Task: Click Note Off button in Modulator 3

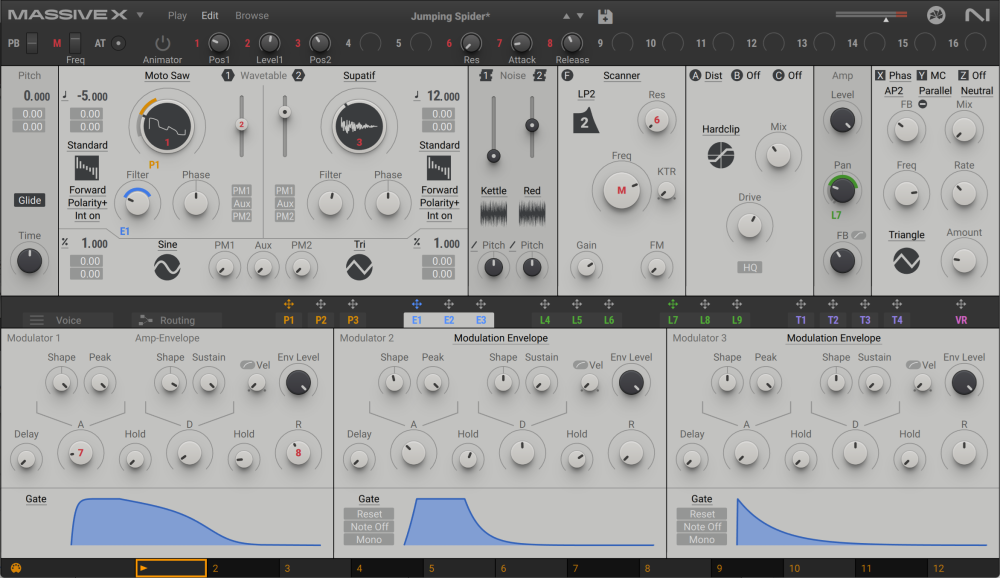Action: pyautogui.click(x=702, y=526)
